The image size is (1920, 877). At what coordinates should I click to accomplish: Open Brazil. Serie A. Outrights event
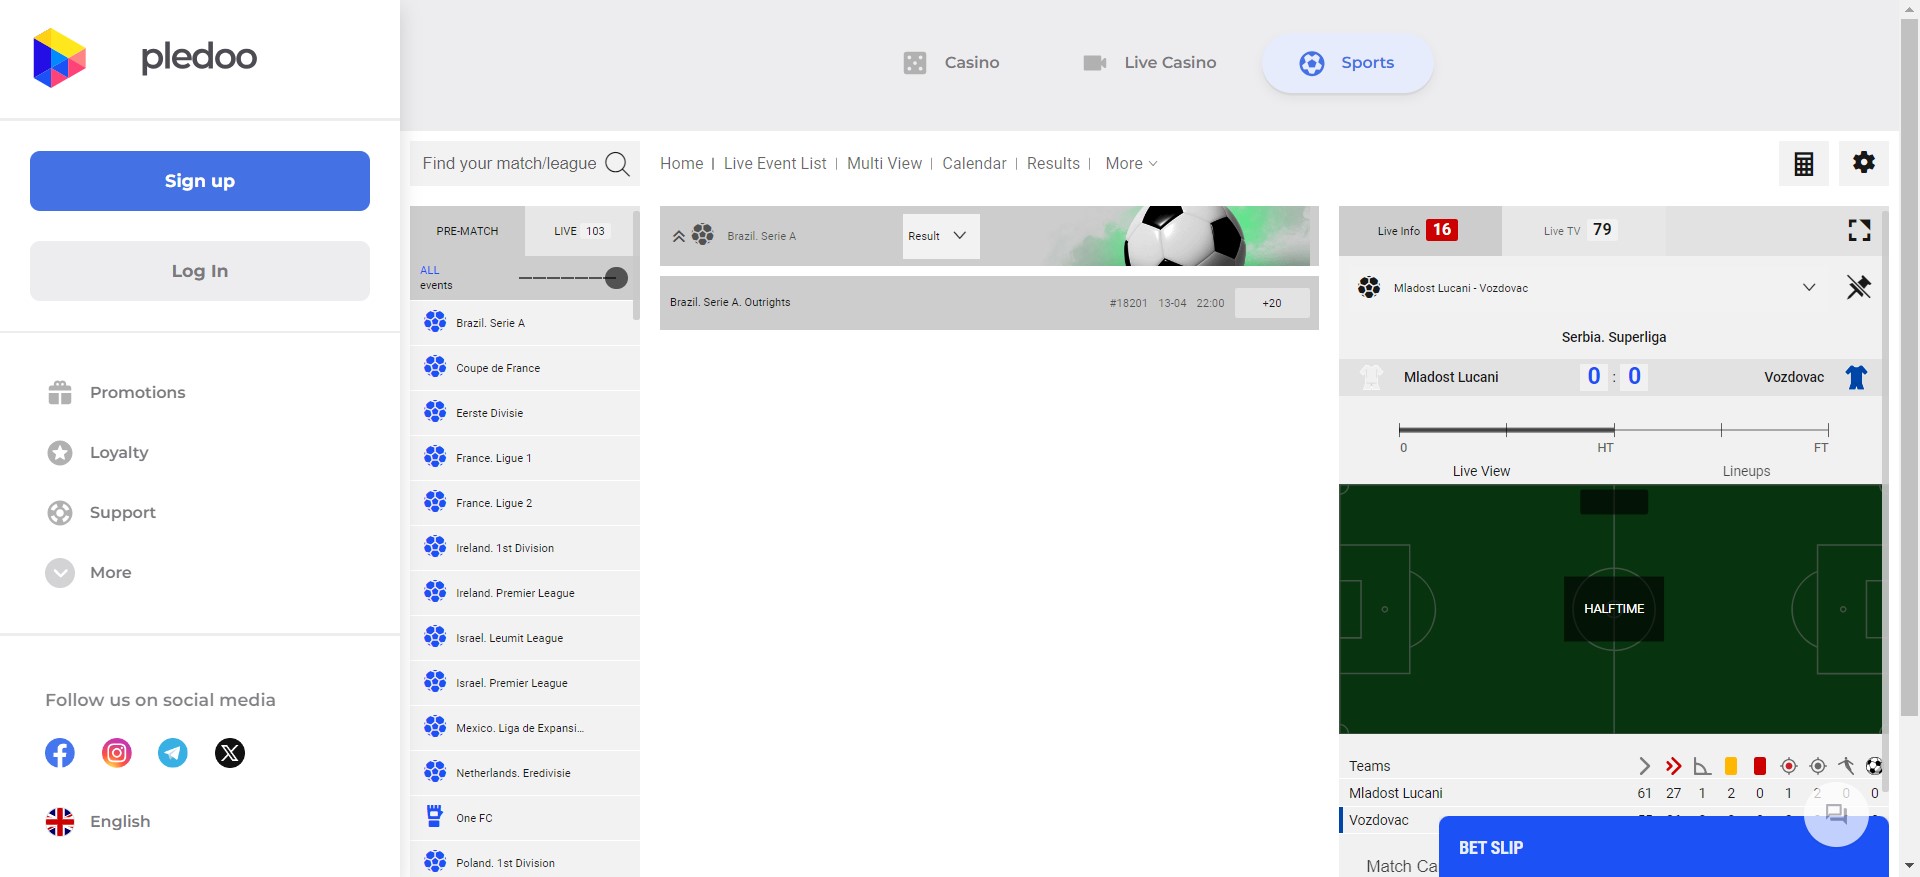pos(730,302)
